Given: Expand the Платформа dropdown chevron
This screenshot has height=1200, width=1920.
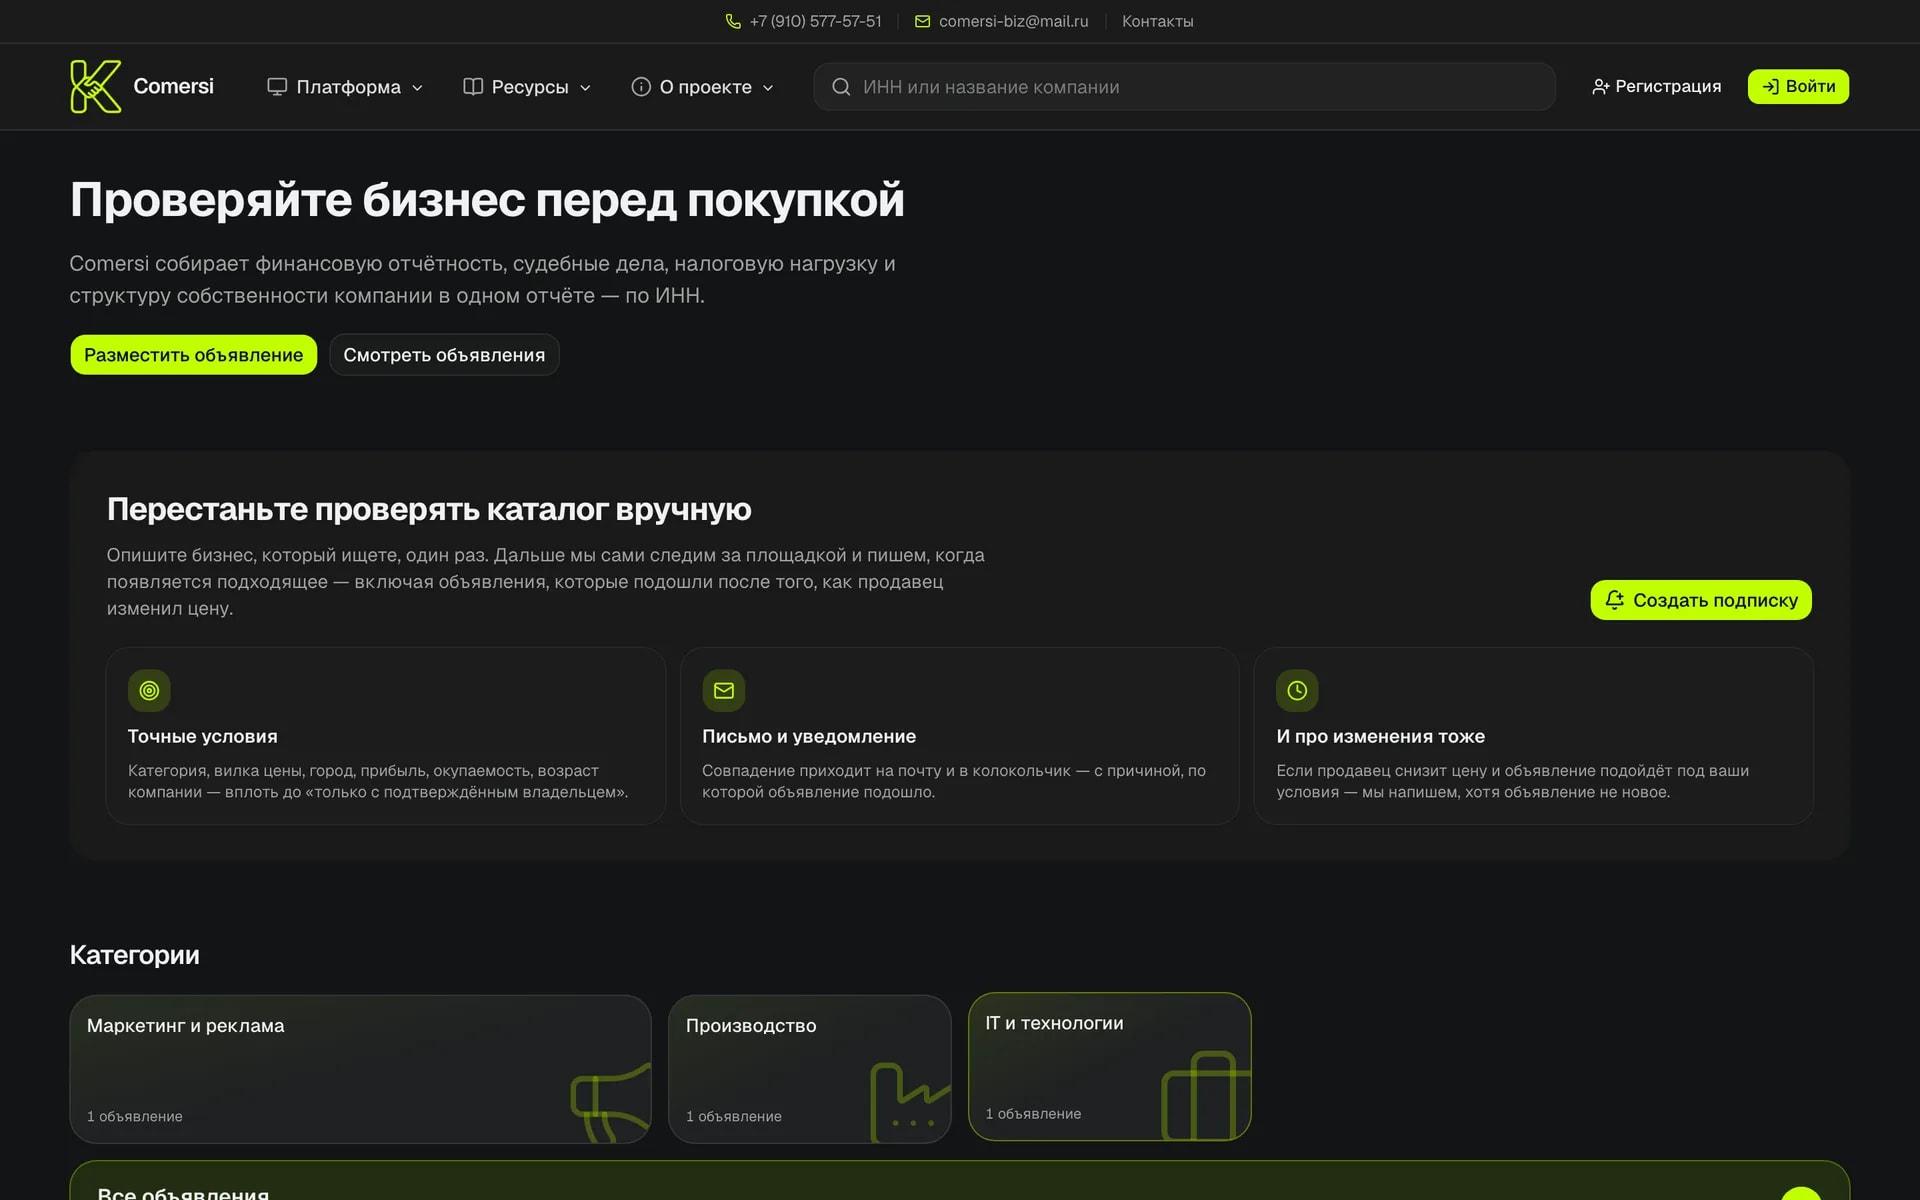Looking at the screenshot, I should (x=417, y=88).
